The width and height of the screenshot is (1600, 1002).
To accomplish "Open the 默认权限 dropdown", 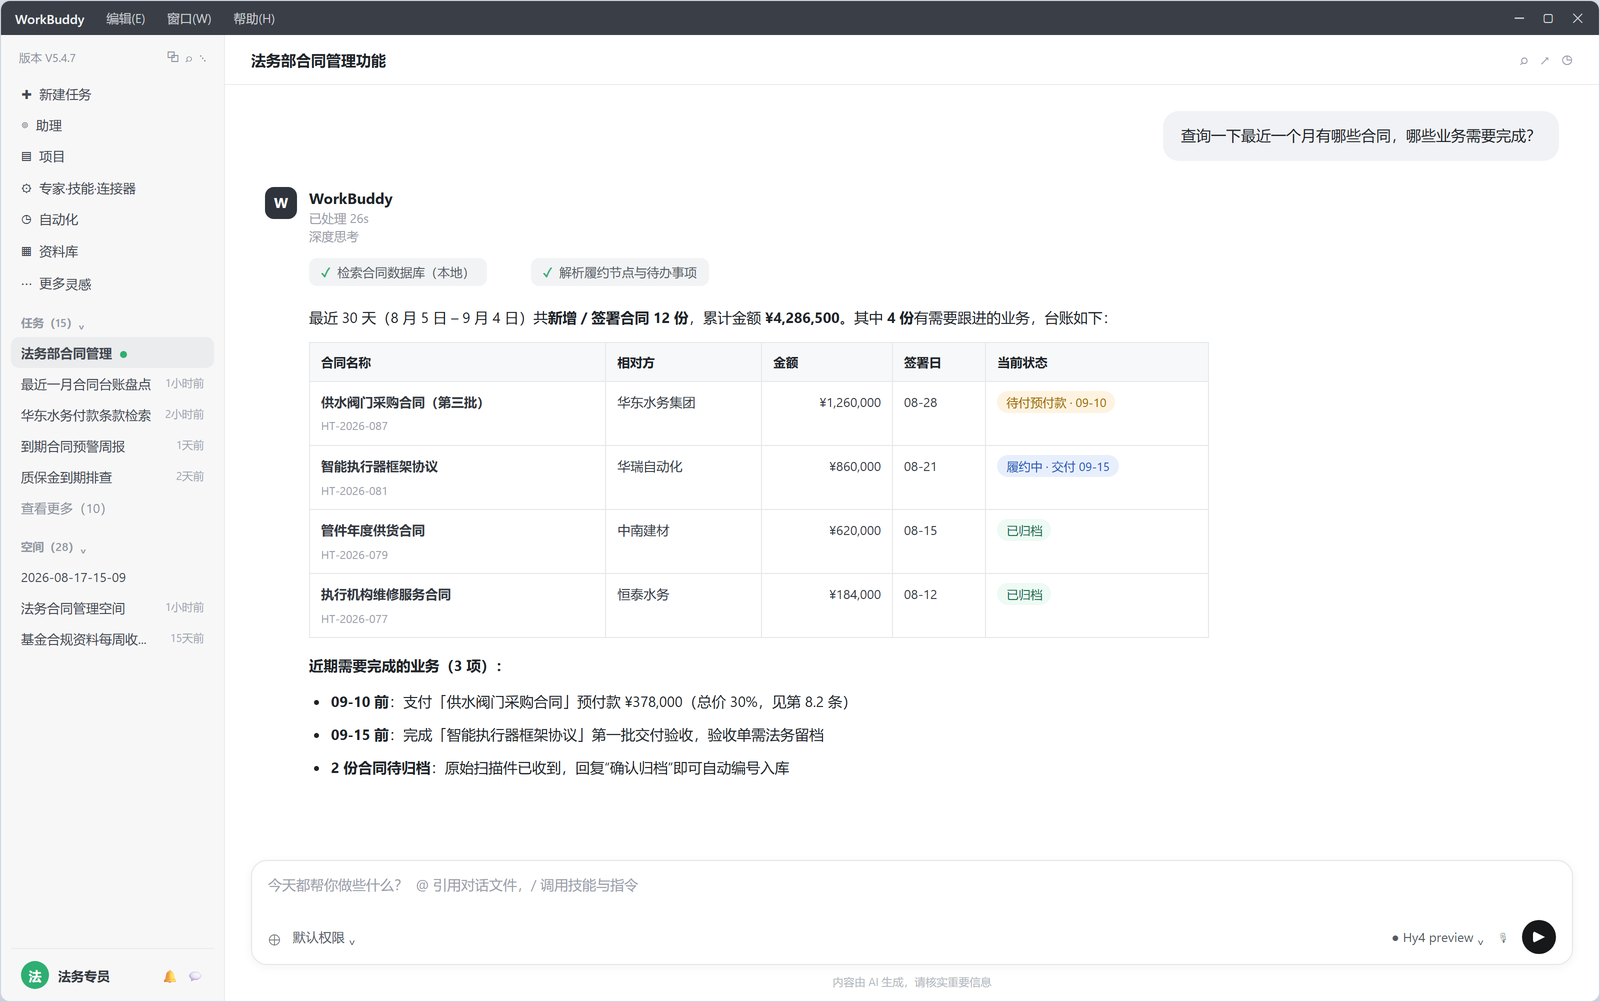I will (323, 938).
